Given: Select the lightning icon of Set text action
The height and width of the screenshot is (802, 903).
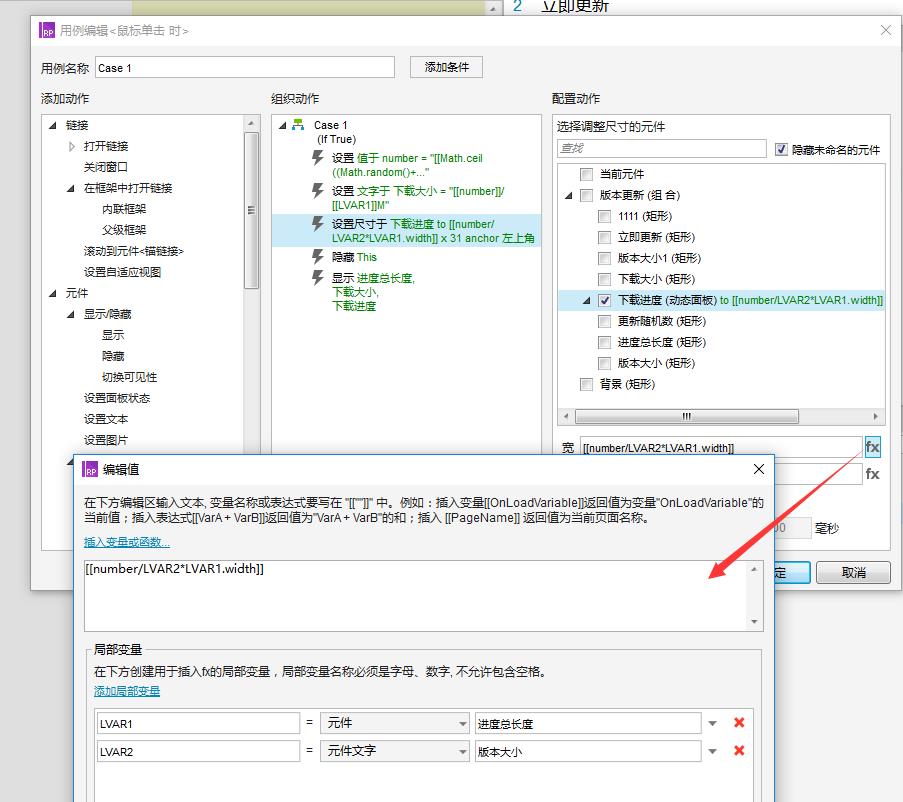Looking at the screenshot, I should coord(317,190).
